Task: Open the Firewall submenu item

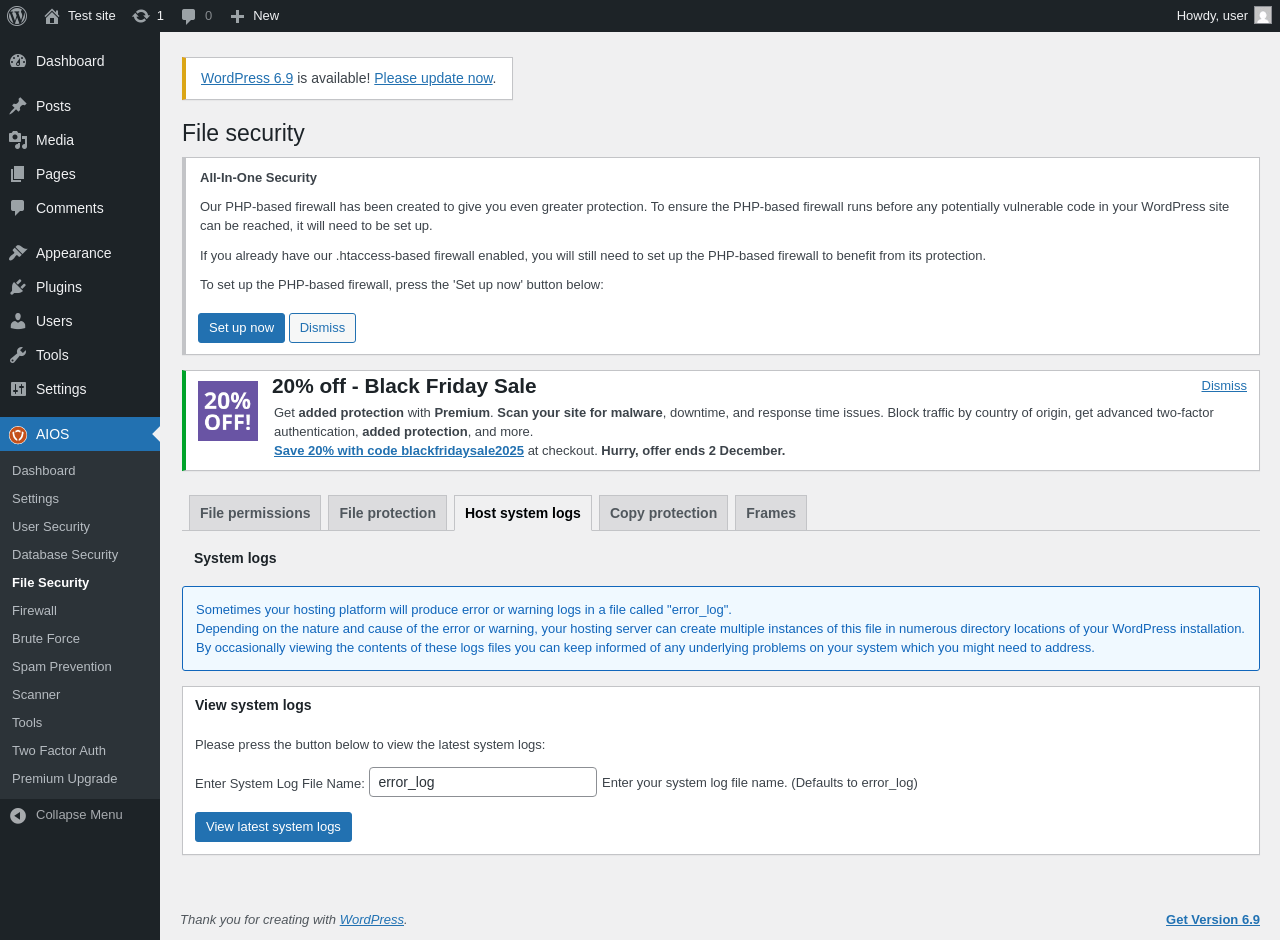Action: click(x=34, y=610)
